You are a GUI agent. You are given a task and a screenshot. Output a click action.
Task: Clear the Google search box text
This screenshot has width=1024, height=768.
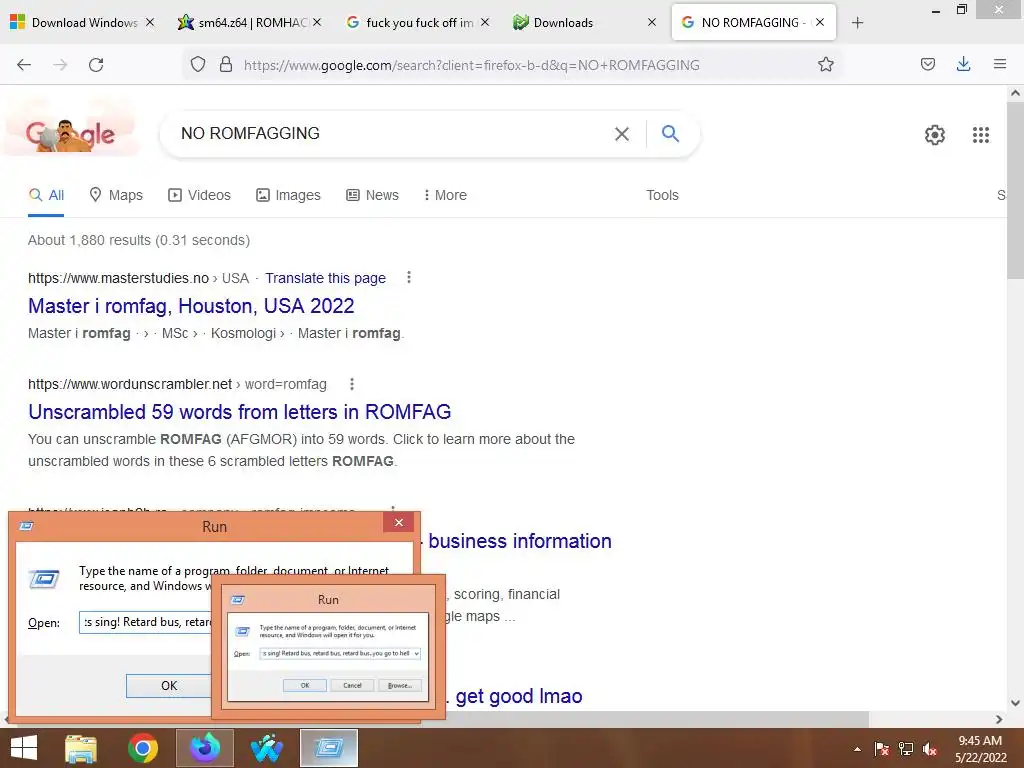point(622,134)
